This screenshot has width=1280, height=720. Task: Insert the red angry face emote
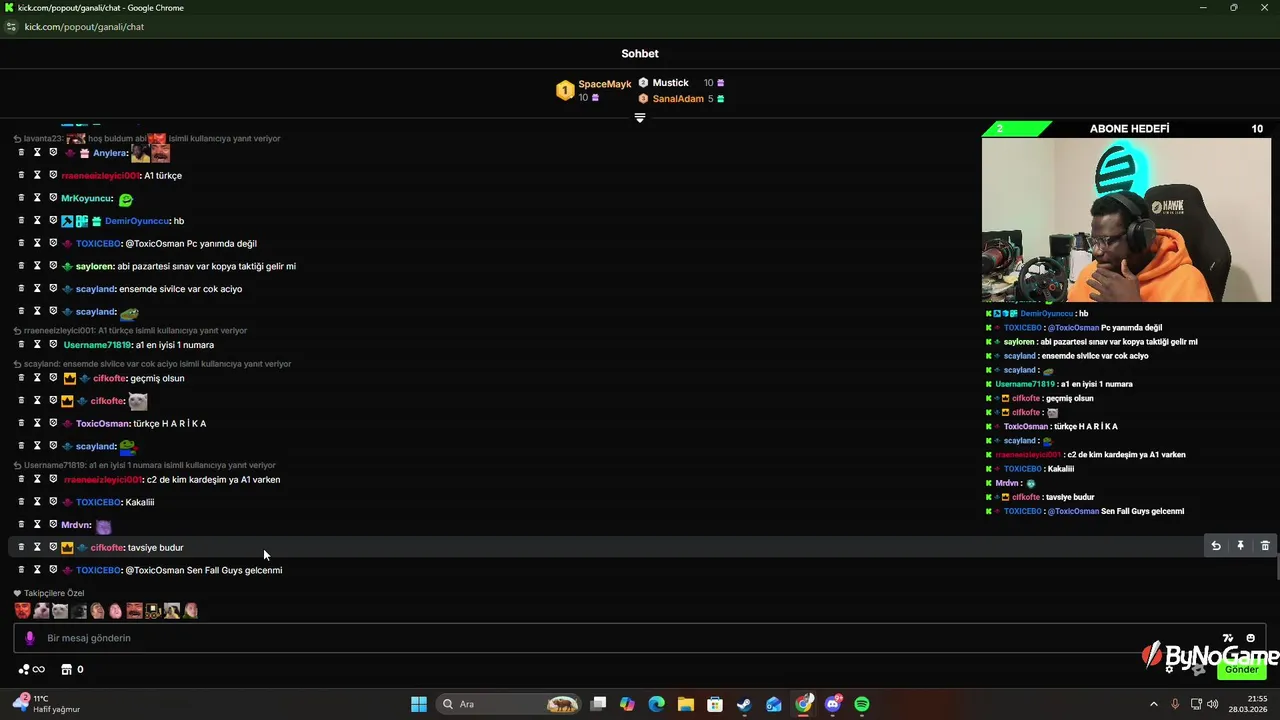tap(23, 610)
